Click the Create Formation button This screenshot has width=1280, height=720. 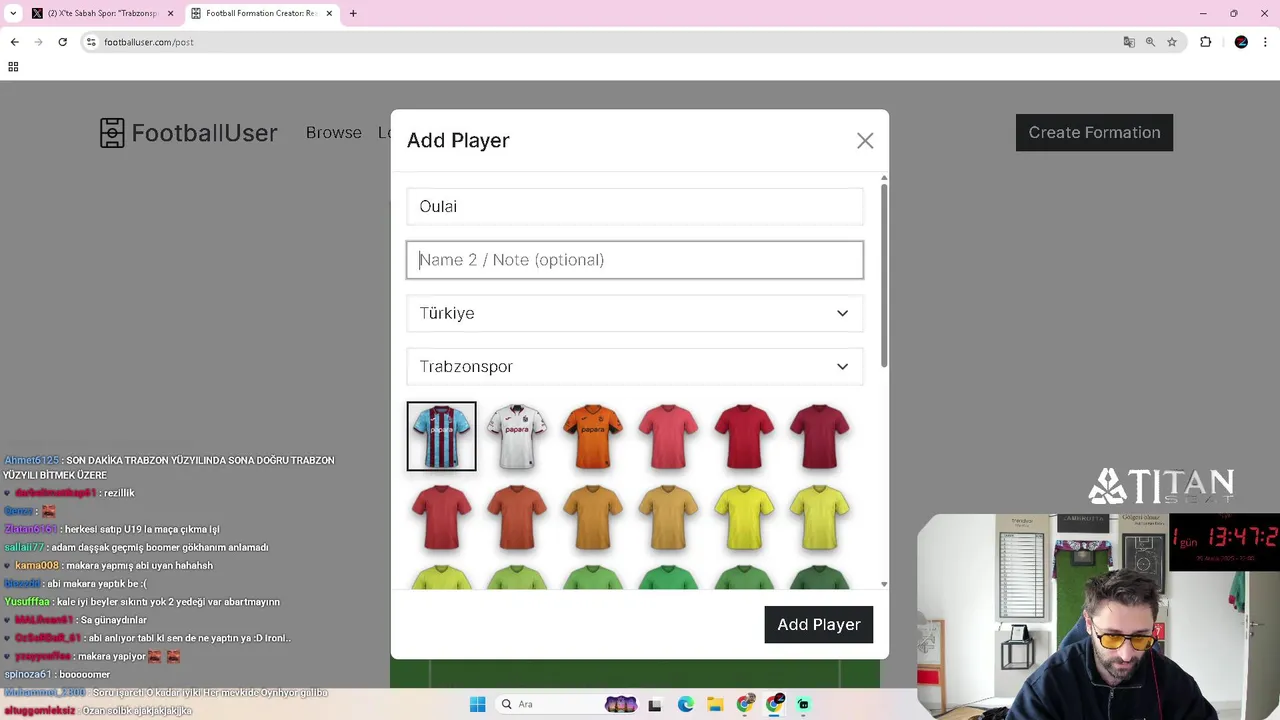(x=1094, y=132)
